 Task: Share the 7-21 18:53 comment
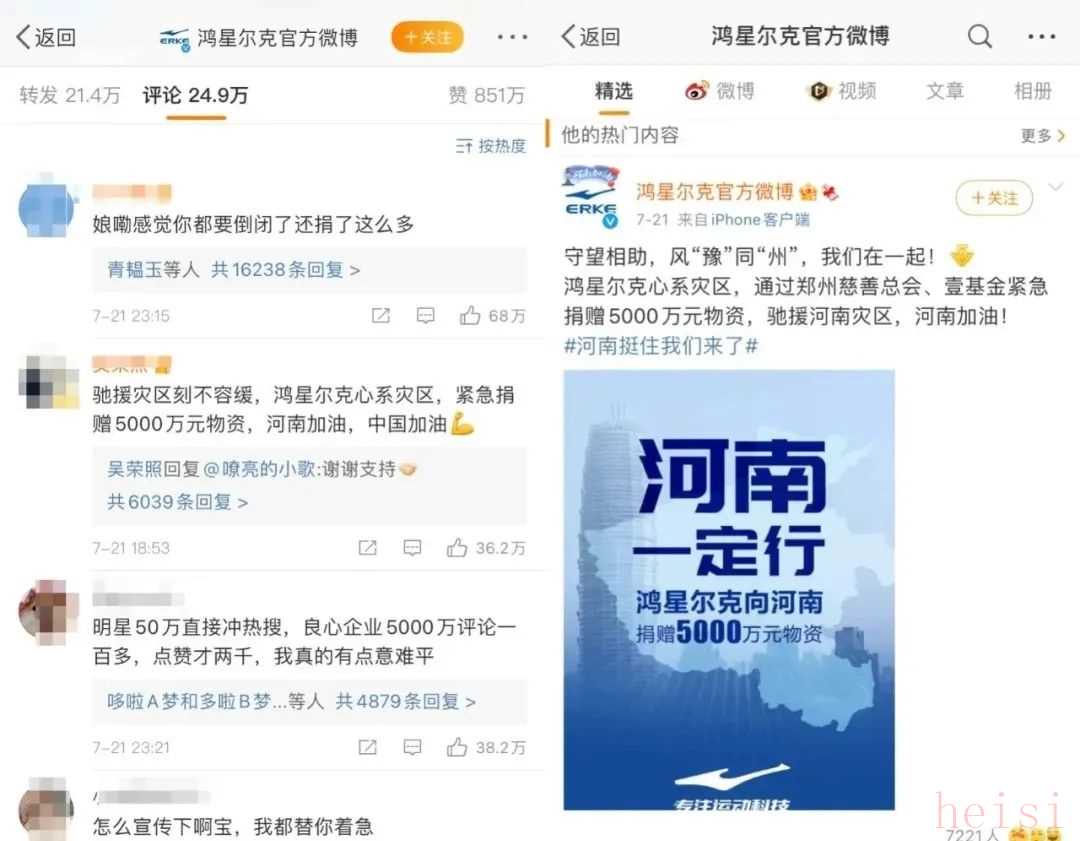click(368, 548)
